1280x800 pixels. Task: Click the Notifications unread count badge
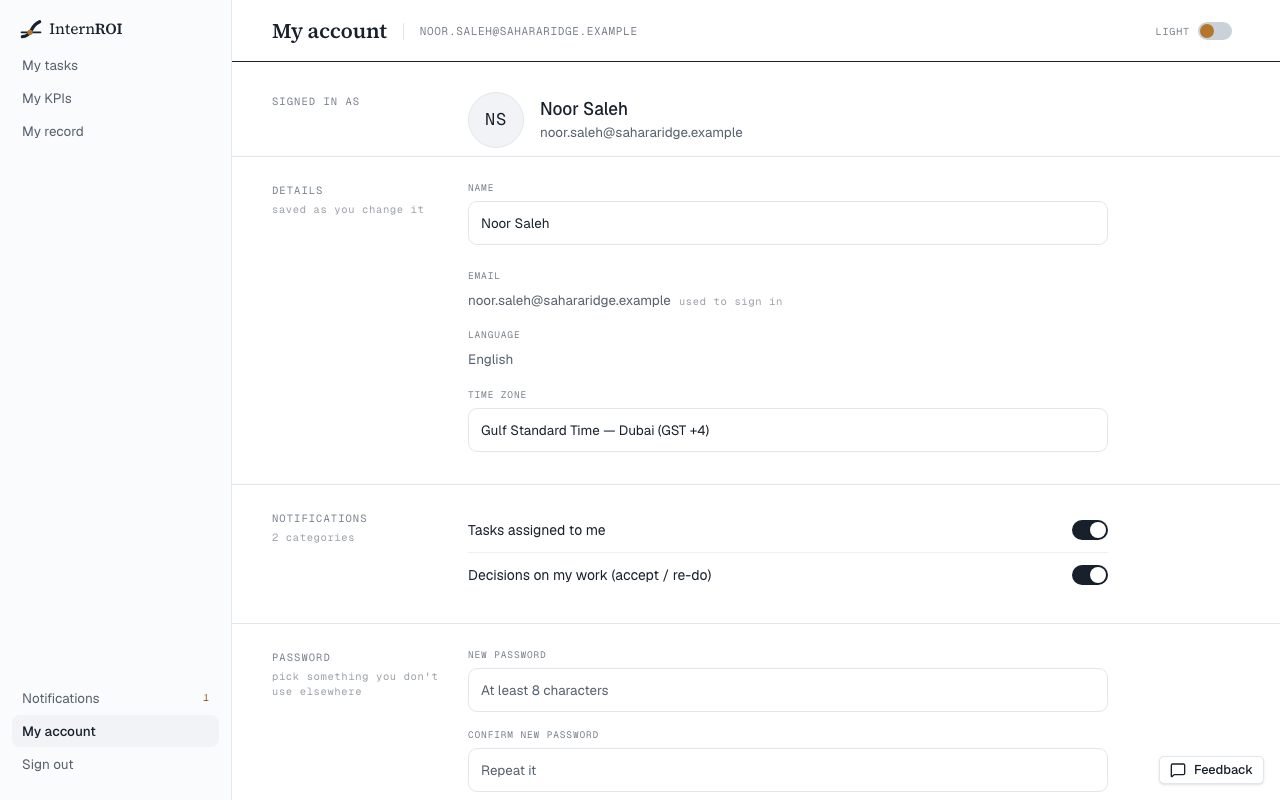[206, 698]
